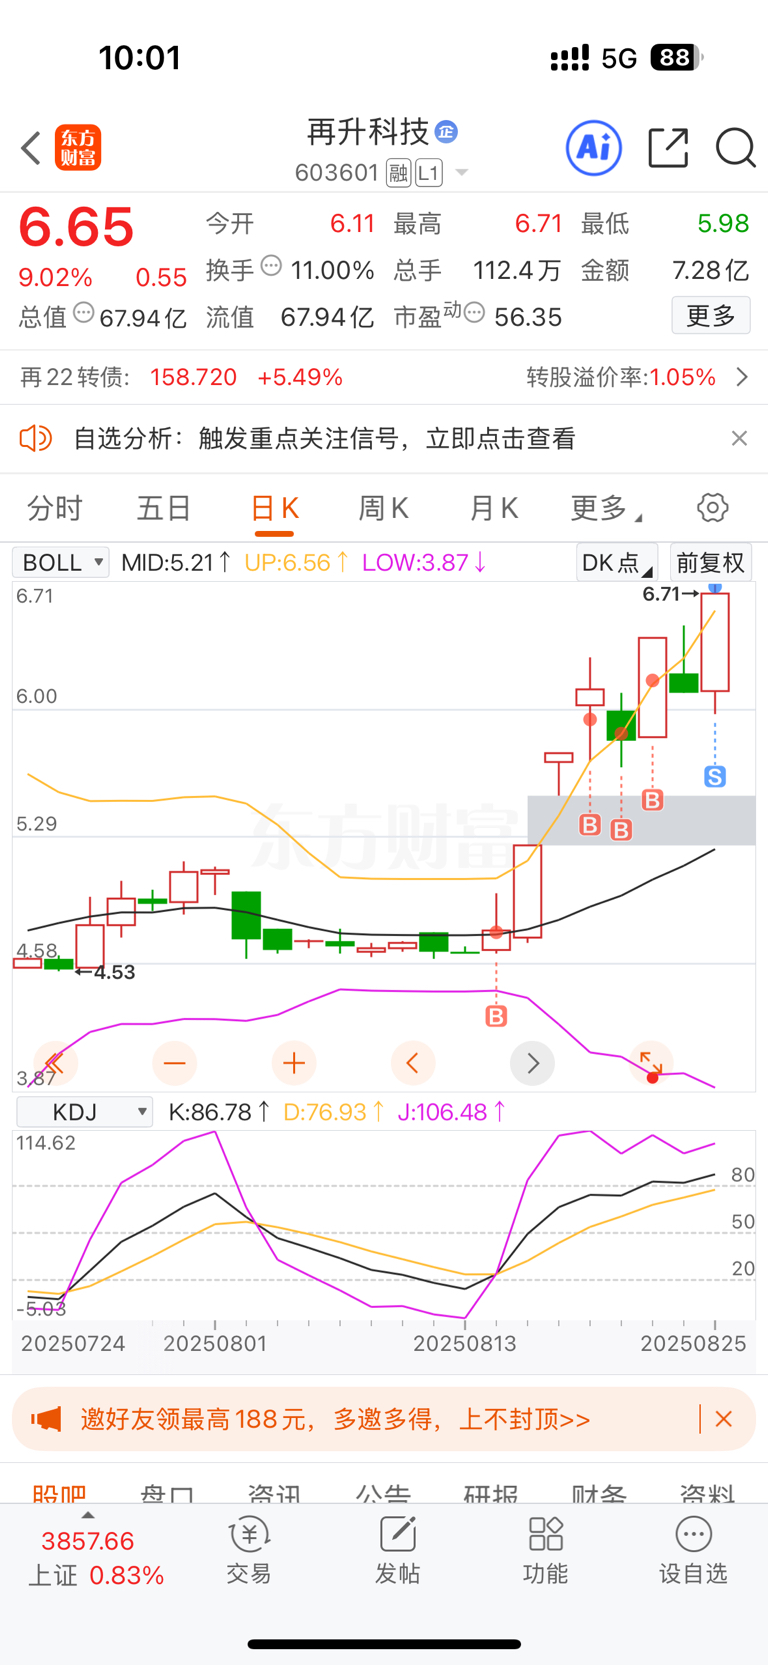Viewport: 769px width, 1665px height.
Task: Expand the stock code dropdown arrow
Action: click(x=462, y=173)
